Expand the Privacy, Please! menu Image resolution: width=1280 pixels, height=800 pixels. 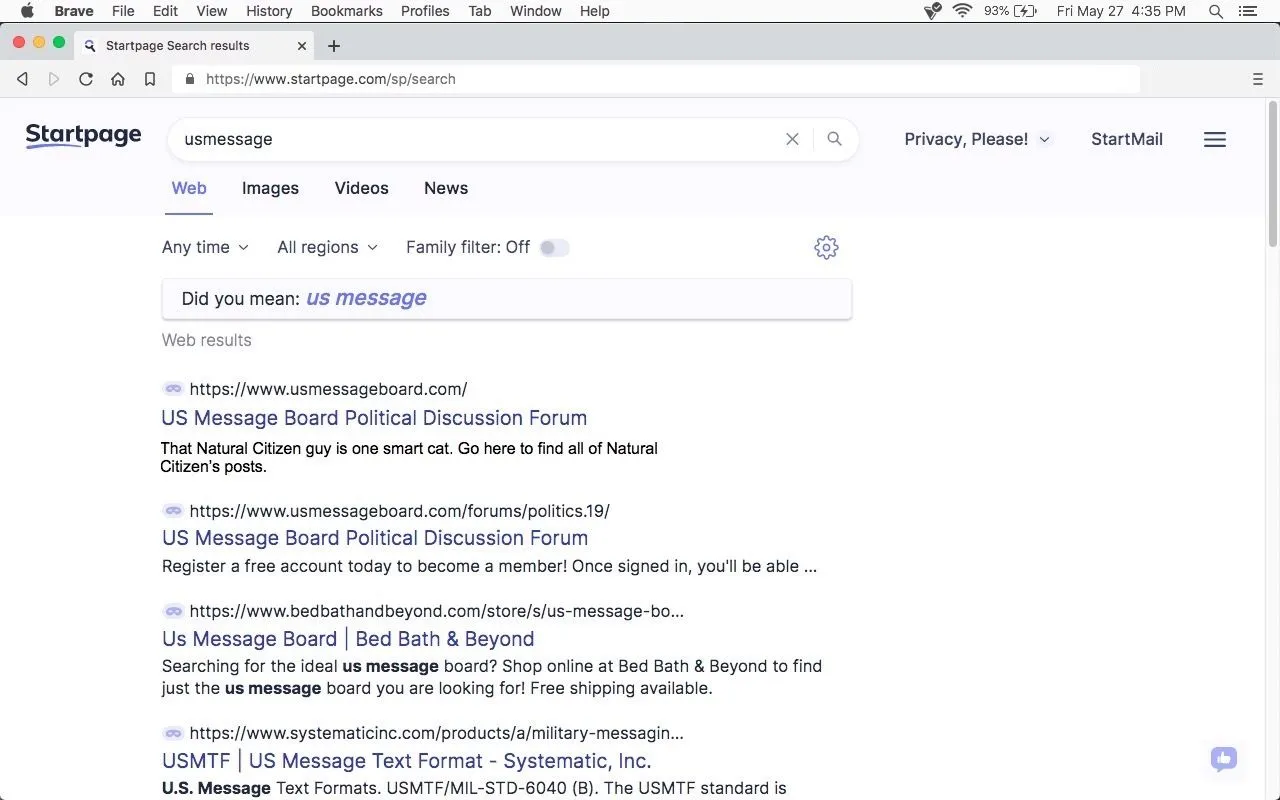coord(976,139)
